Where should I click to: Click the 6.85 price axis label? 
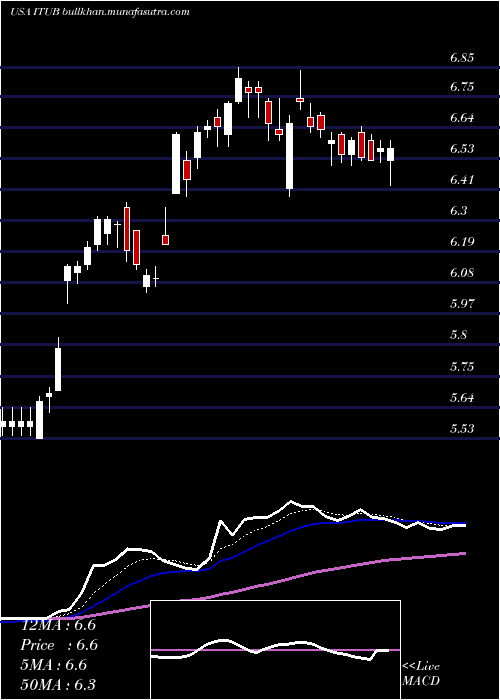pos(462,58)
